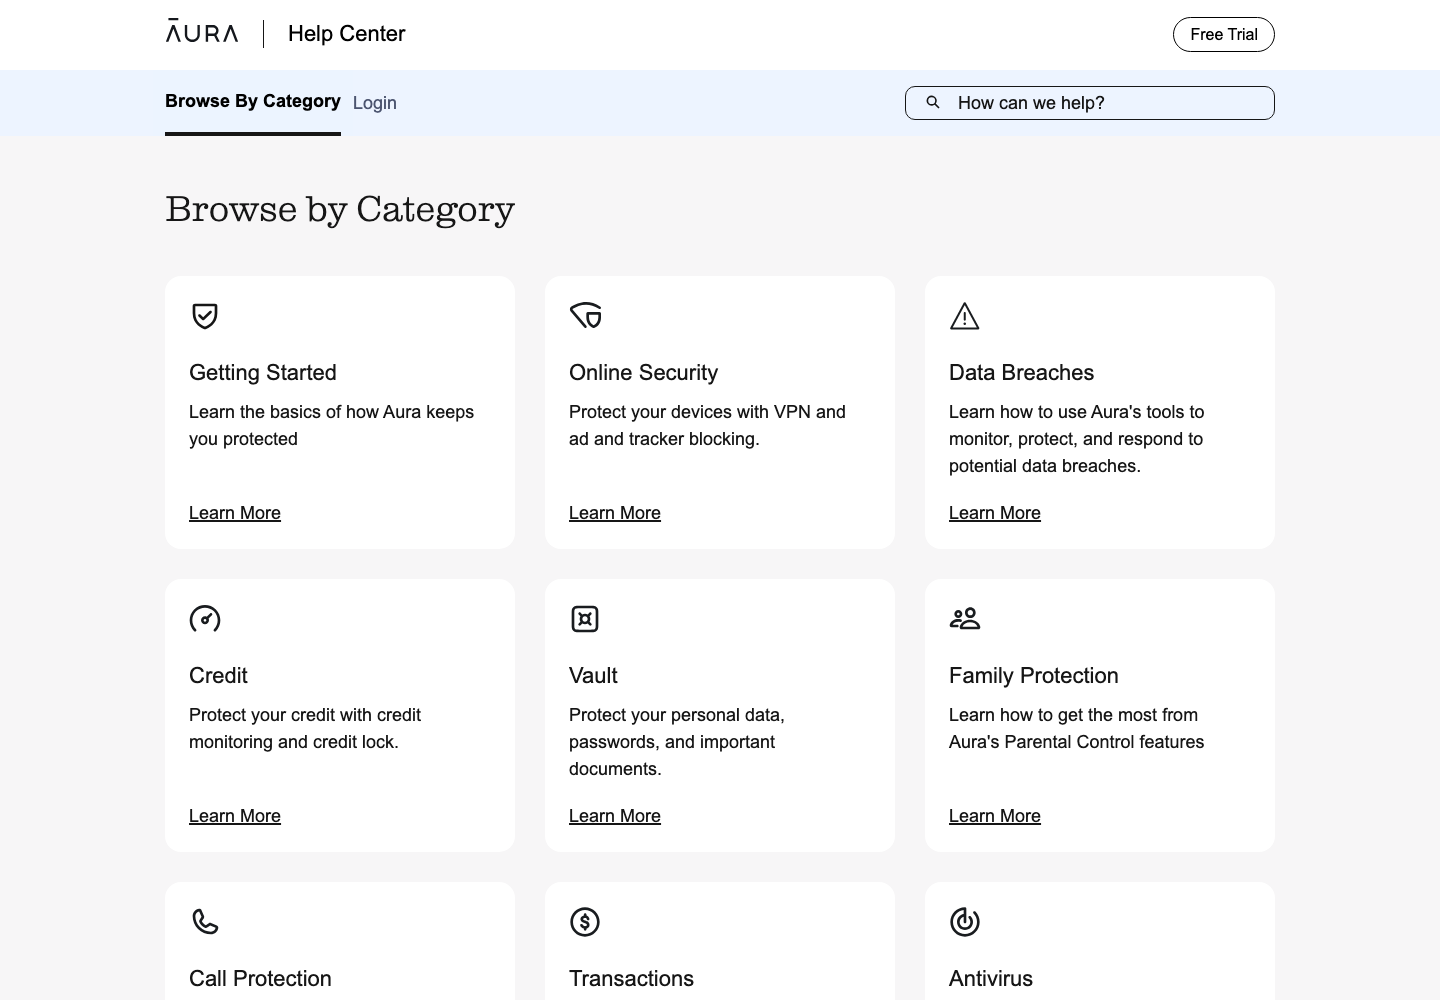Click 'Learn how to use Aura's tools' description
Viewport: 1440px width, 1000px height.
pyautogui.click(x=1077, y=439)
